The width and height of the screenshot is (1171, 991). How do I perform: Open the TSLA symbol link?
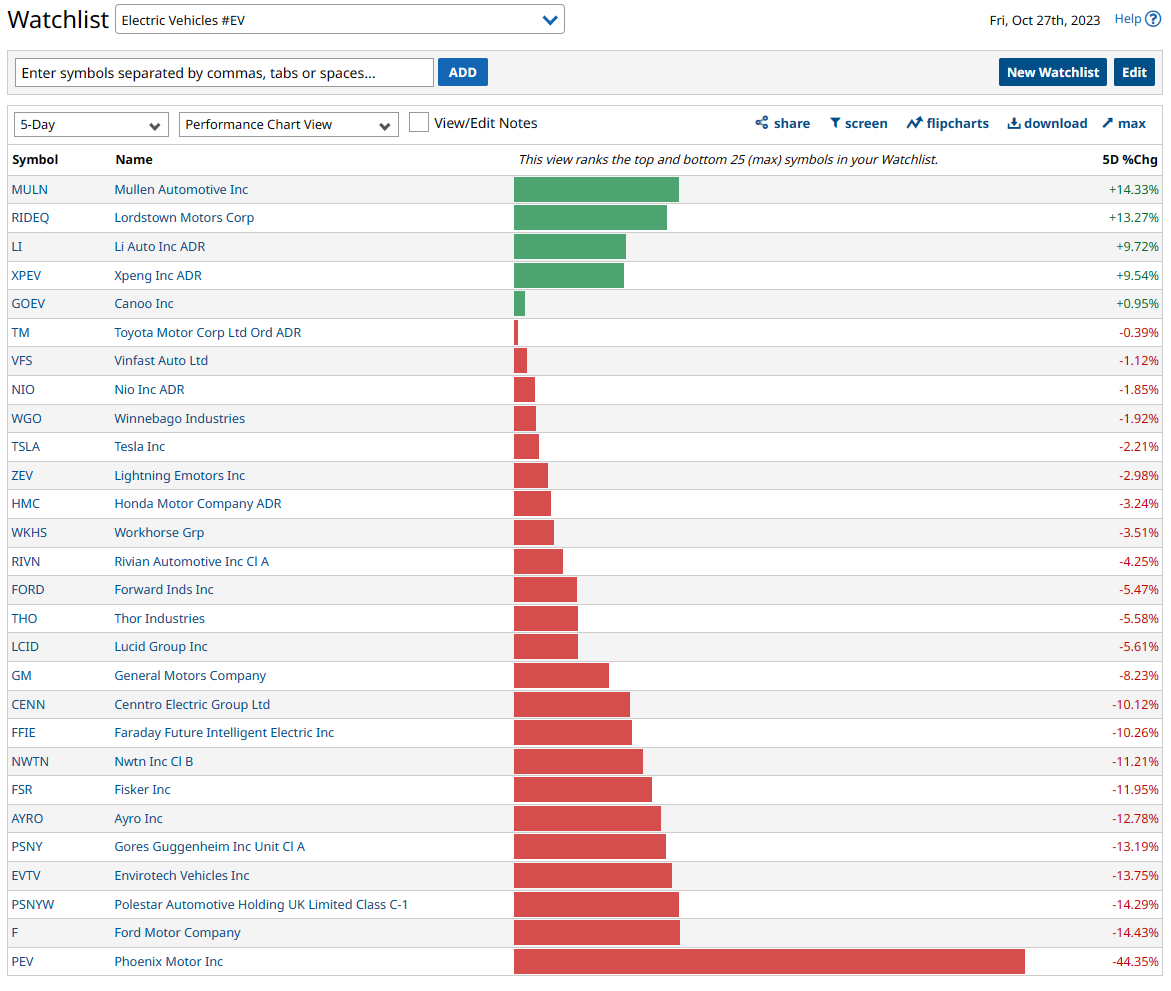[25, 447]
